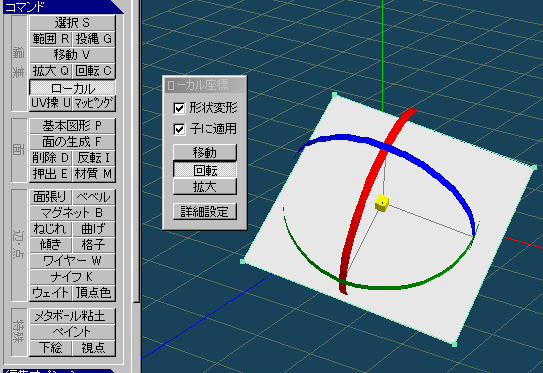Select the 選択 S command
Image resolution: width=543 pixels, height=373 pixels.
pos(72,23)
